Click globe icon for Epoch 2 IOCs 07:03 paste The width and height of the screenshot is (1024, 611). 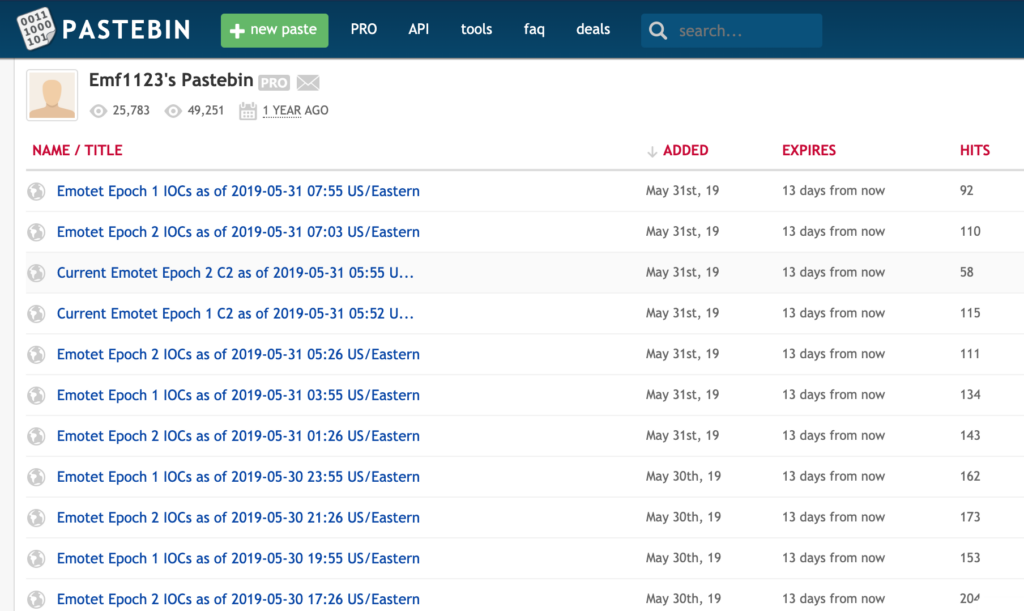[37, 232]
